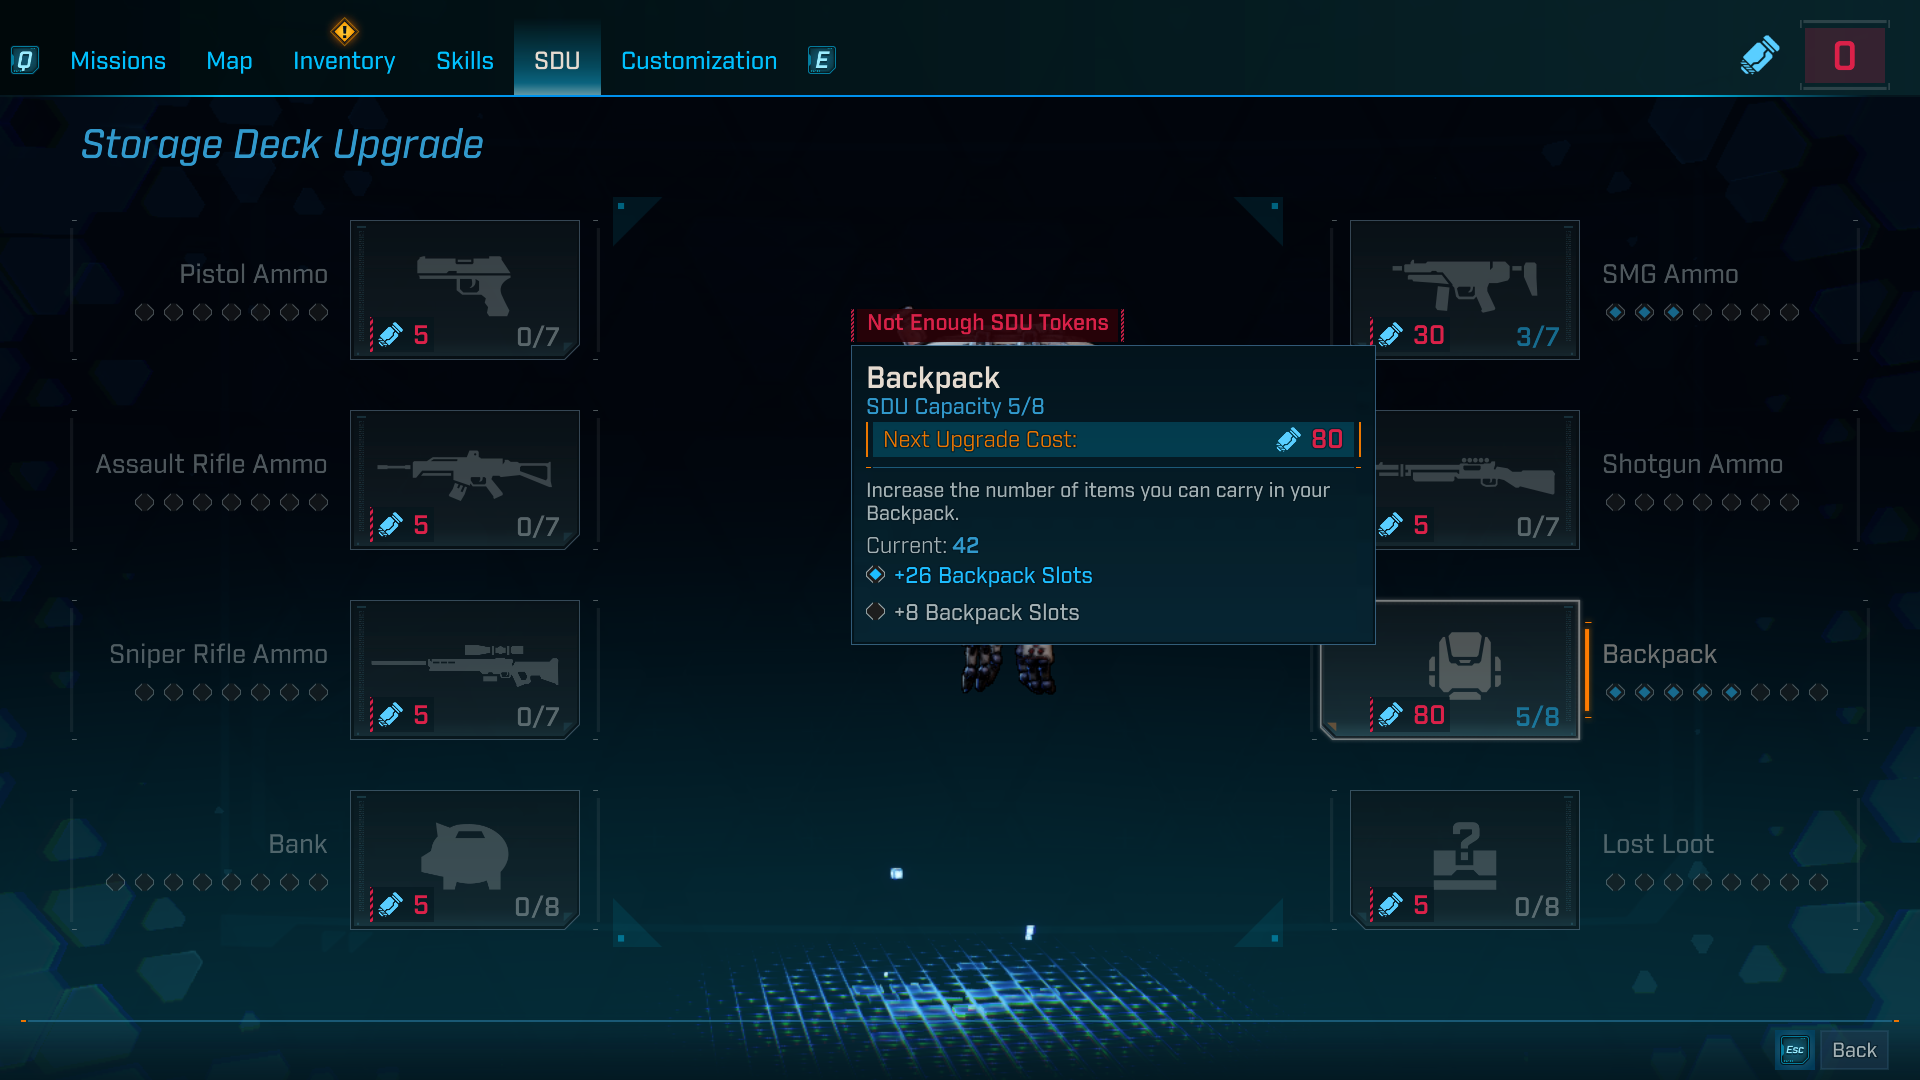Open the Lost Loot machine upgrade tile

point(1464,858)
